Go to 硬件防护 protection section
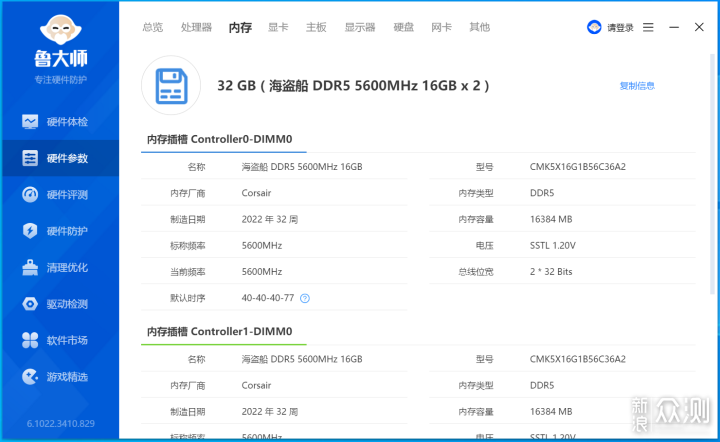This screenshot has width=720, height=442. pyautogui.click(x=60, y=231)
